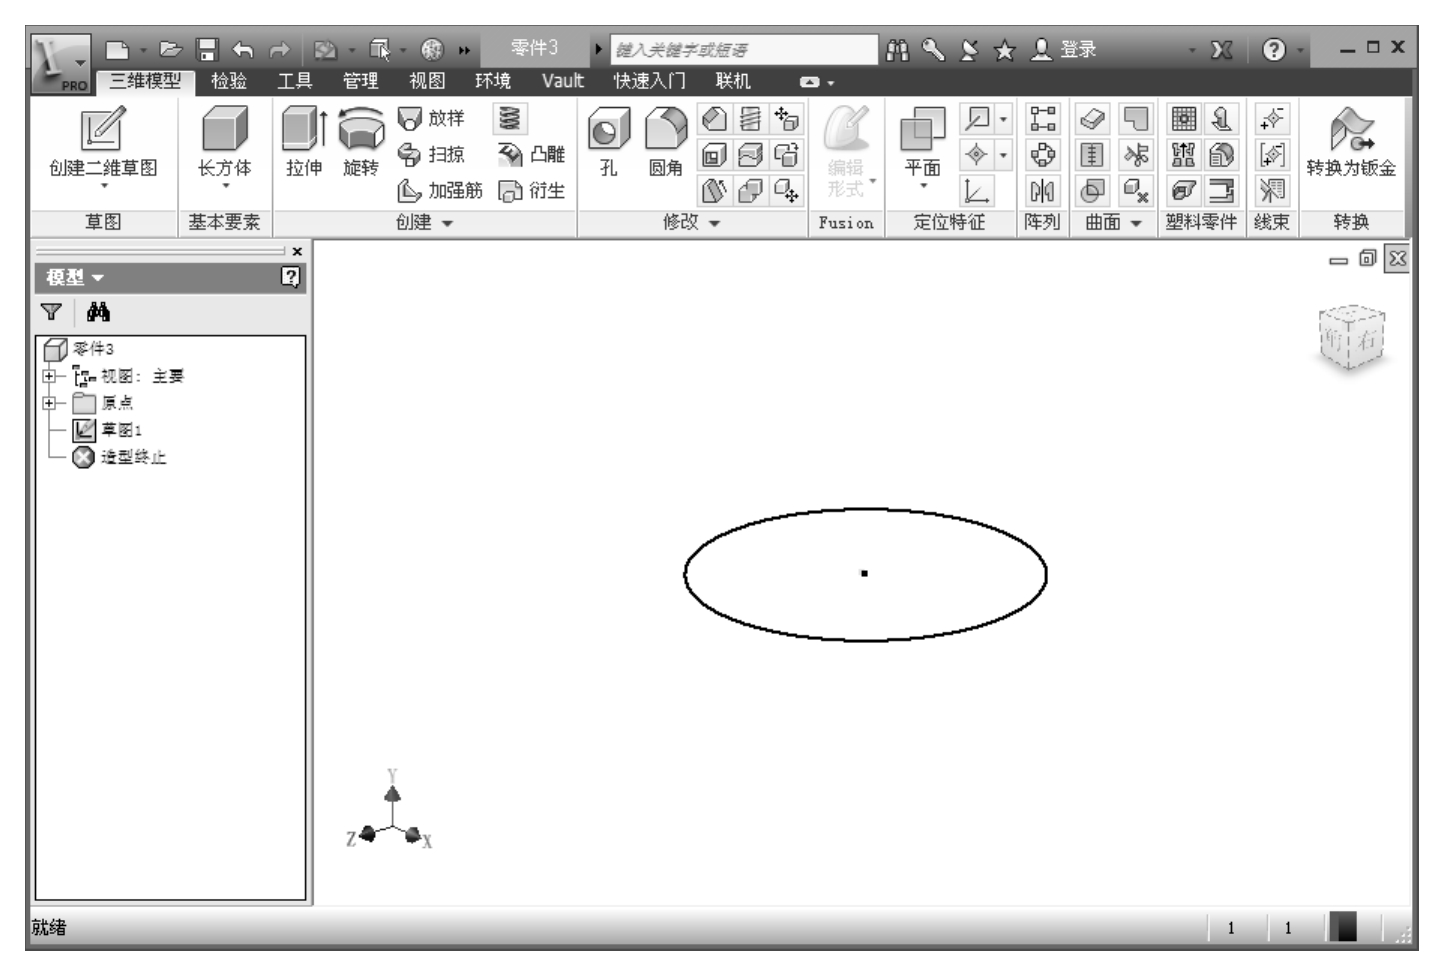Select the Revolve (旋转) tool
The height and width of the screenshot is (976, 1440).
point(361,131)
